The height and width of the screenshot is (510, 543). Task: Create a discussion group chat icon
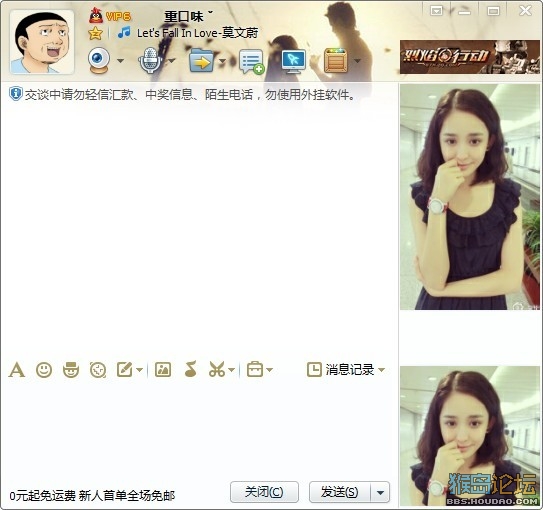(x=252, y=61)
